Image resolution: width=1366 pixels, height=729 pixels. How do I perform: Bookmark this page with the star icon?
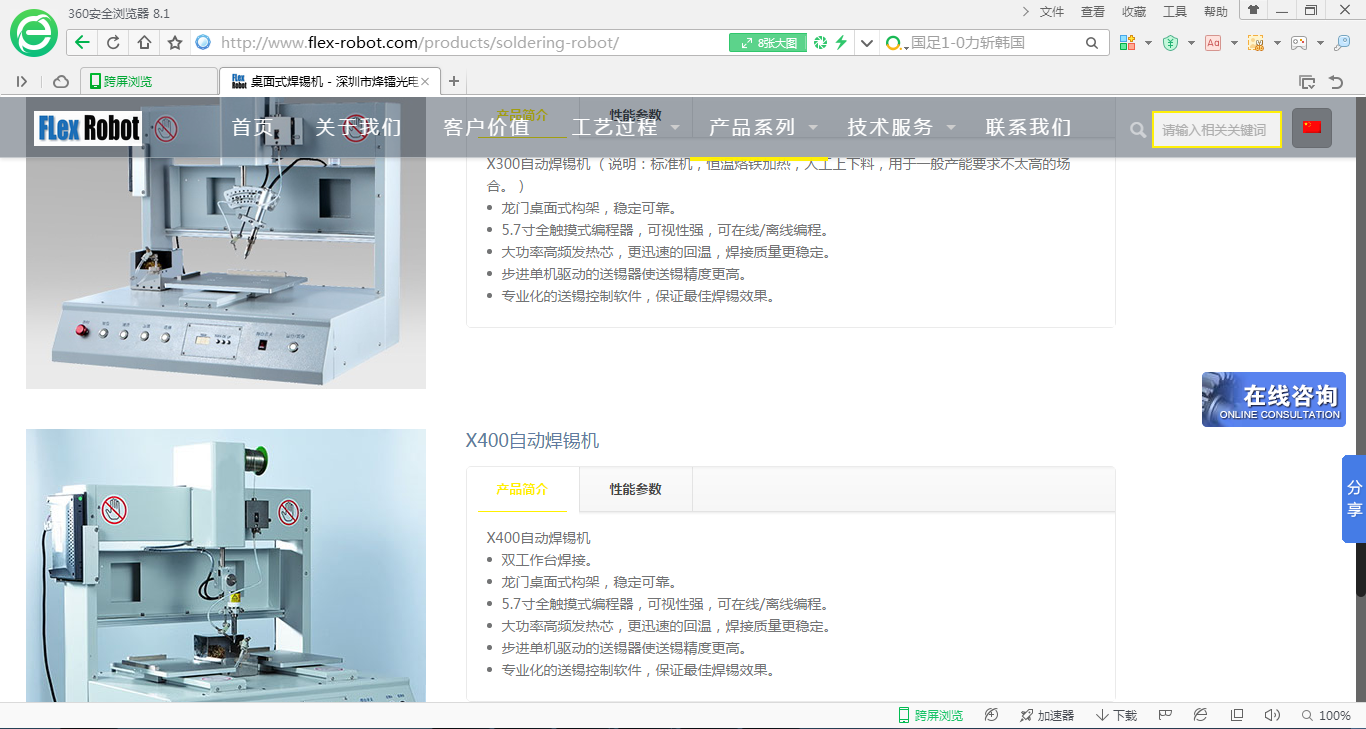(x=175, y=43)
